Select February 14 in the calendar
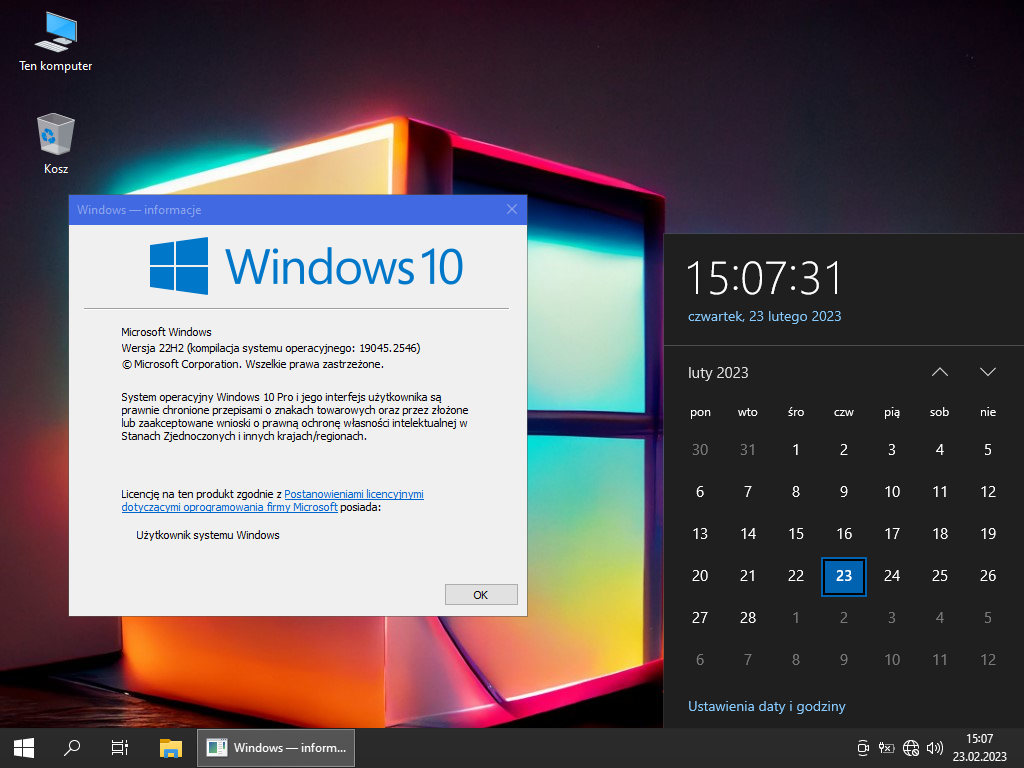The height and width of the screenshot is (768, 1024). 748,534
